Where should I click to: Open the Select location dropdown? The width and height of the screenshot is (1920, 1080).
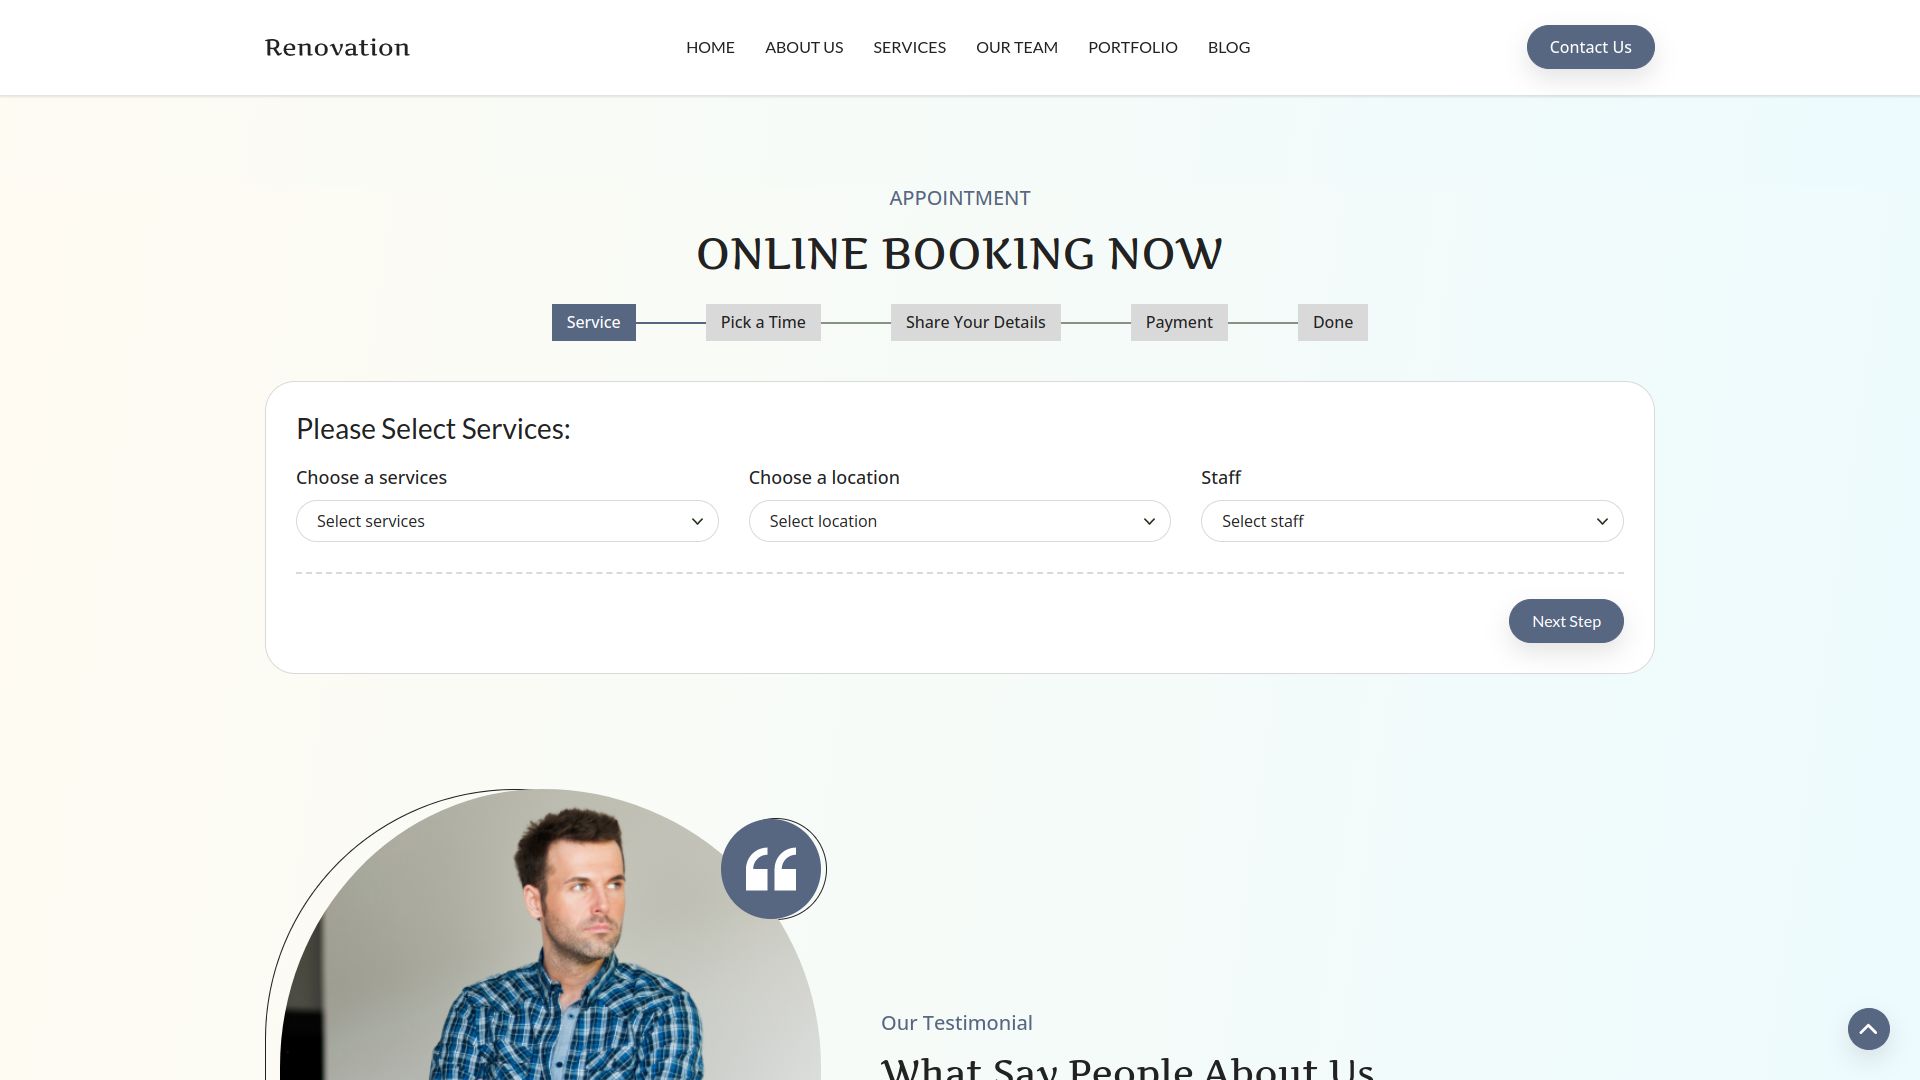tap(959, 521)
